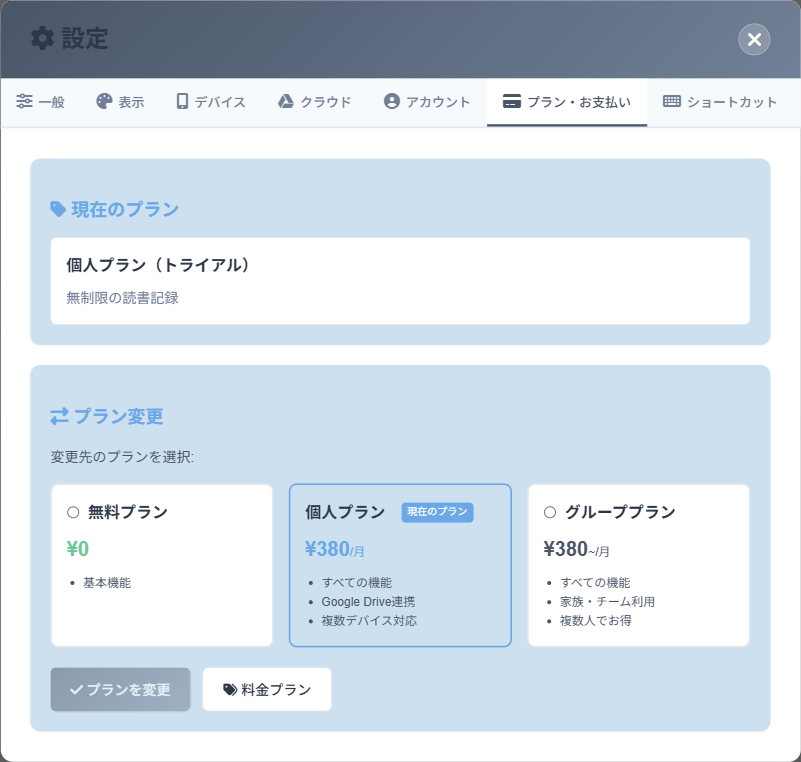Click the 現在のプラン badge on 個人プラン
801x762 pixels.
pyautogui.click(x=437, y=511)
